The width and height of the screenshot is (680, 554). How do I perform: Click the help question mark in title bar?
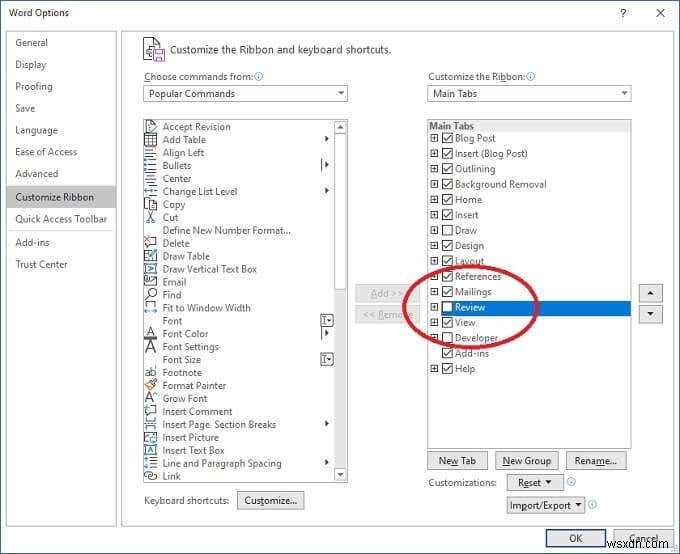pos(623,13)
